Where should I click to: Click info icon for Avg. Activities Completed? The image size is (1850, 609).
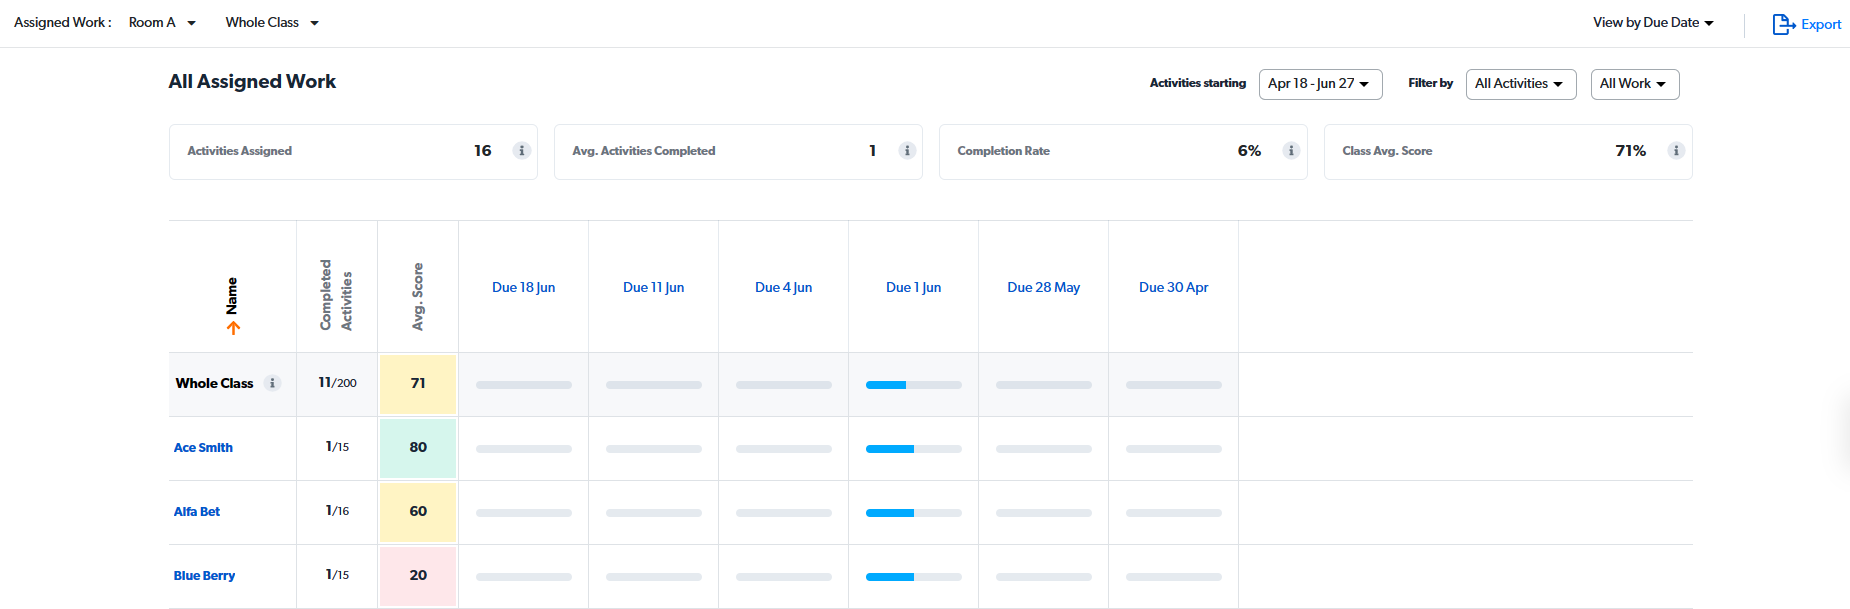907,151
